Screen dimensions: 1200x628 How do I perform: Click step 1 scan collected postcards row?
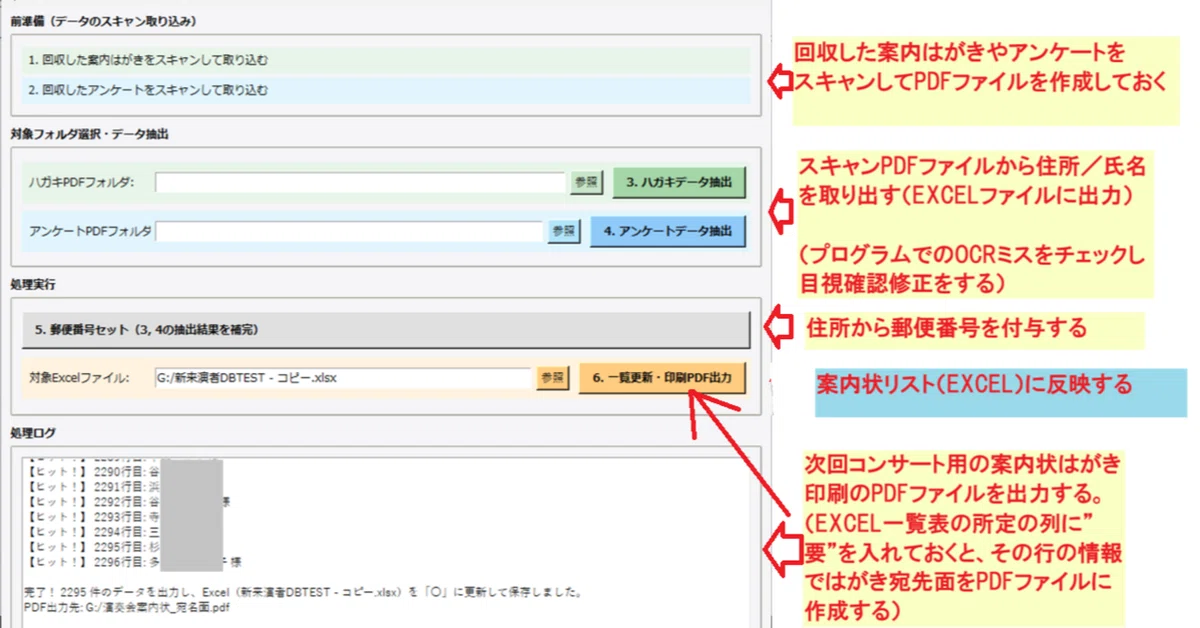[386, 60]
